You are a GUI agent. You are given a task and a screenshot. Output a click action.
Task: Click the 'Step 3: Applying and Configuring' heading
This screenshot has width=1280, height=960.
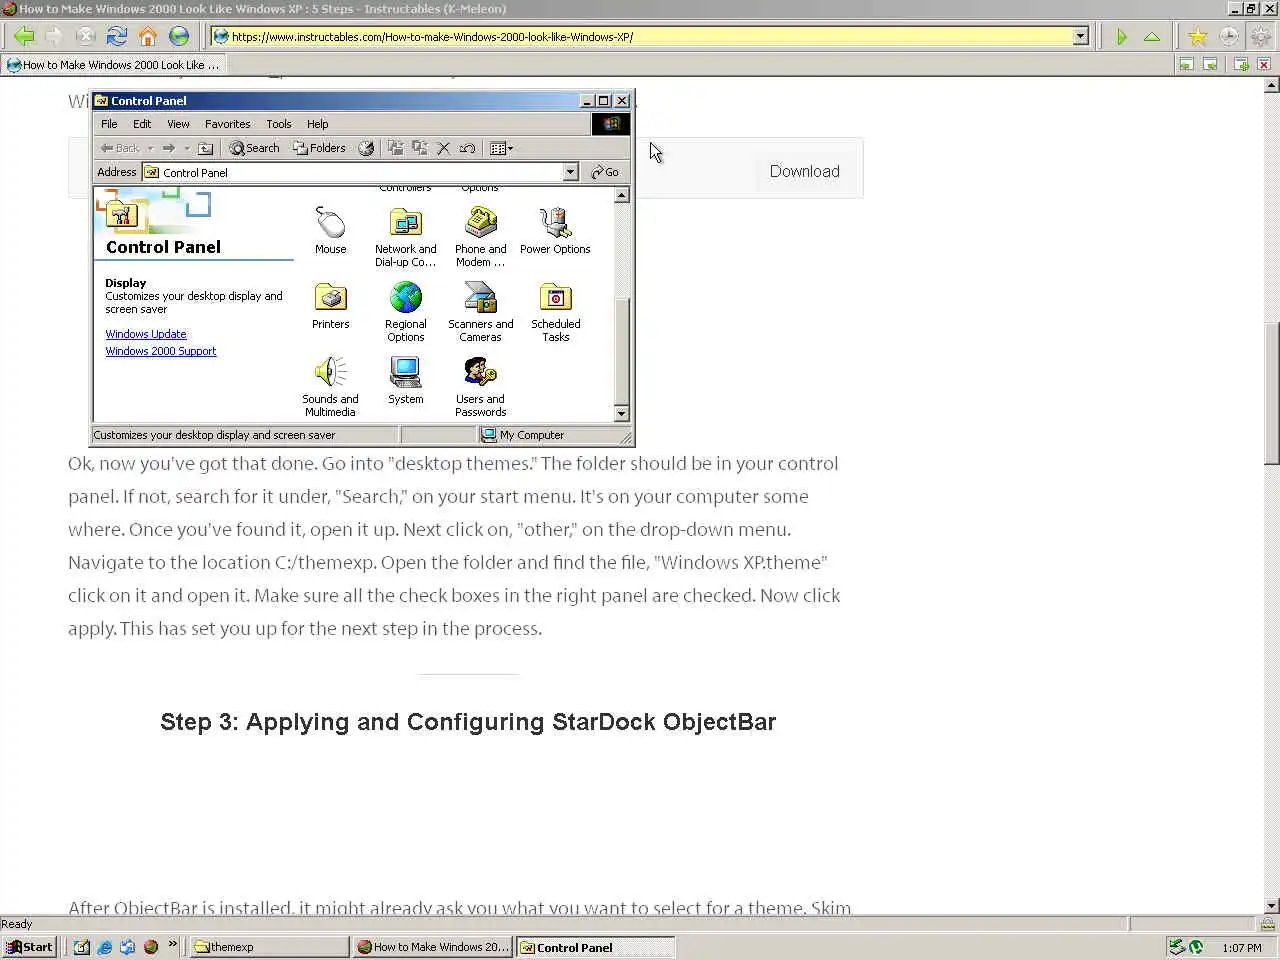pyautogui.click(x=468, y=722)
